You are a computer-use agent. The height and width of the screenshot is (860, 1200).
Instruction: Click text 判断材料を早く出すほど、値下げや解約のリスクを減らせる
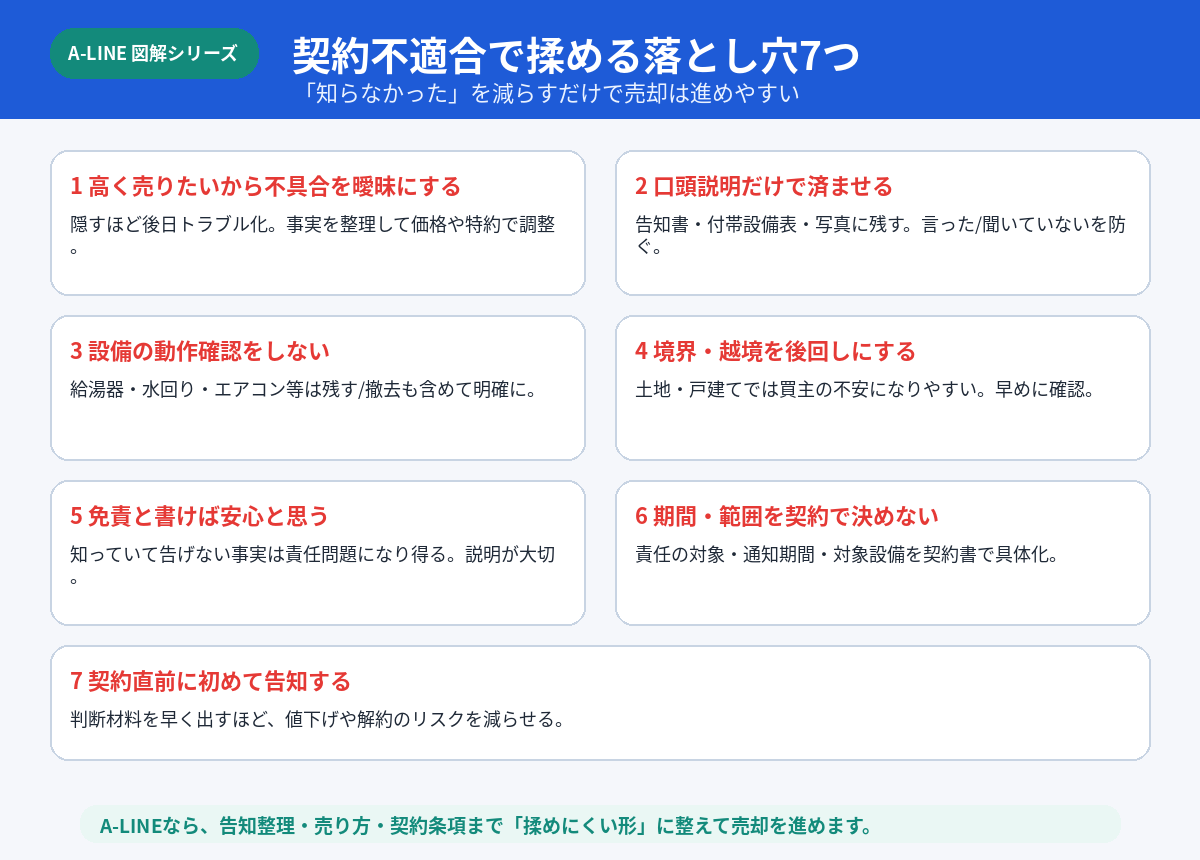(x=318, y=719)
